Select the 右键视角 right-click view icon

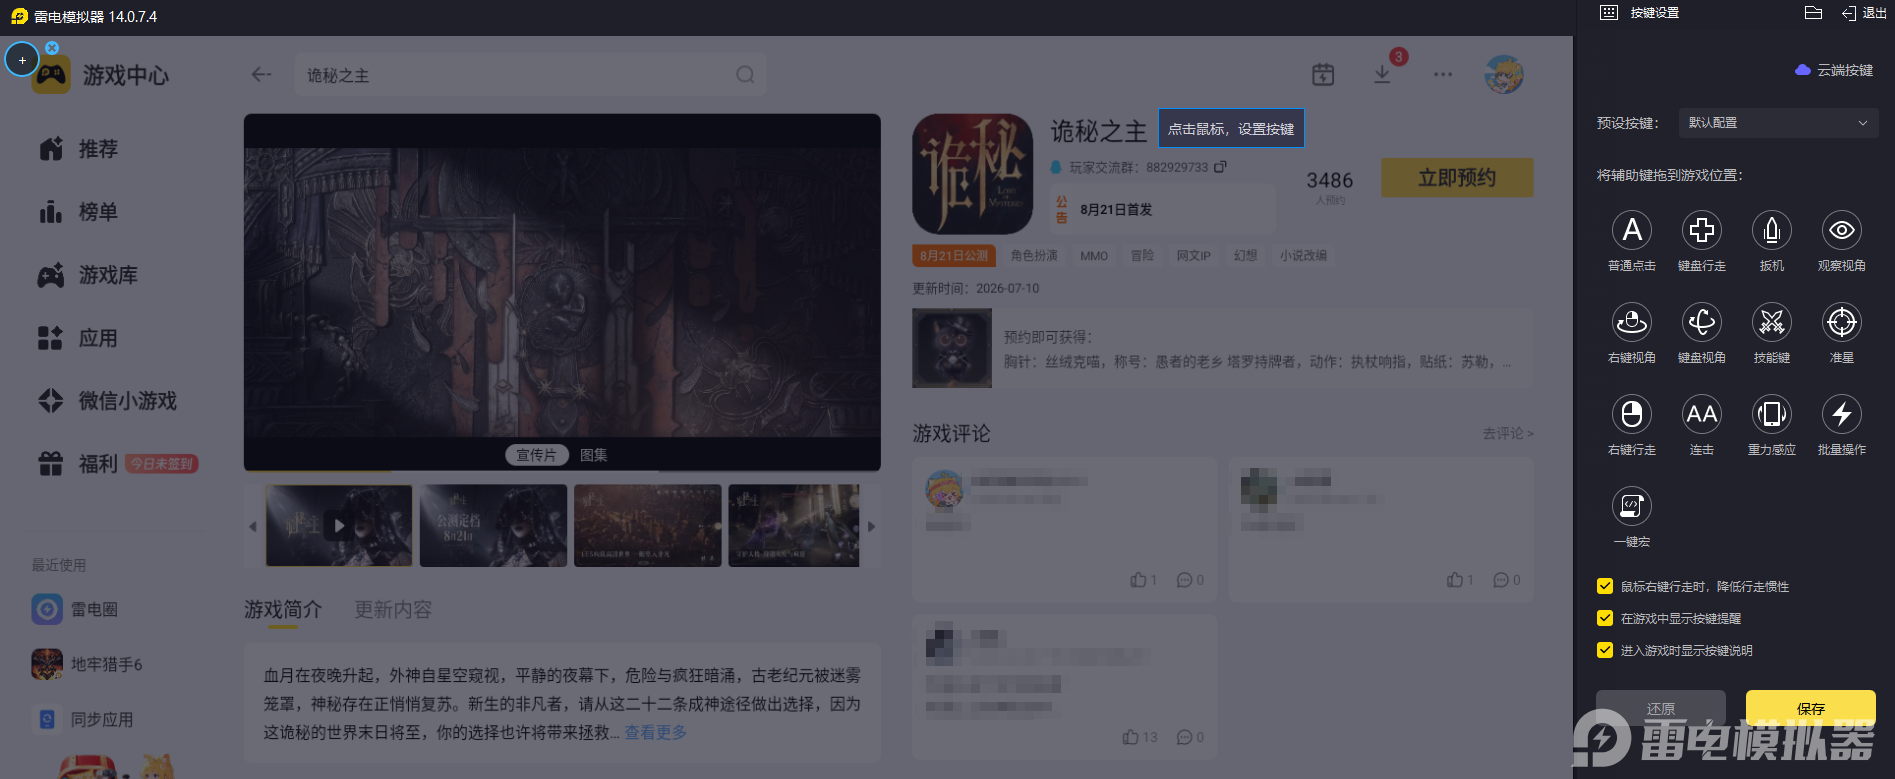pyautogui.click(x=1632, y=322)
